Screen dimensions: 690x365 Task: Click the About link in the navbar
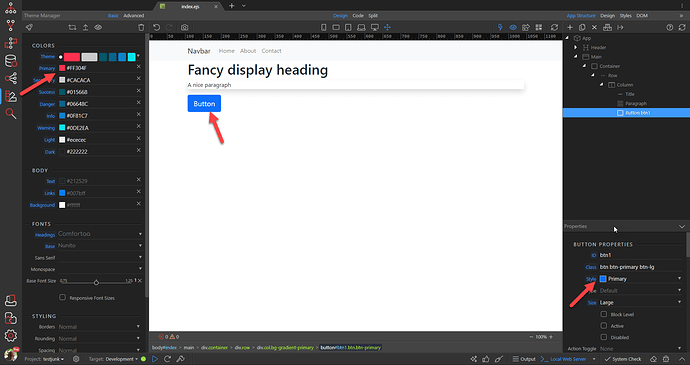(x=248, y=51)
